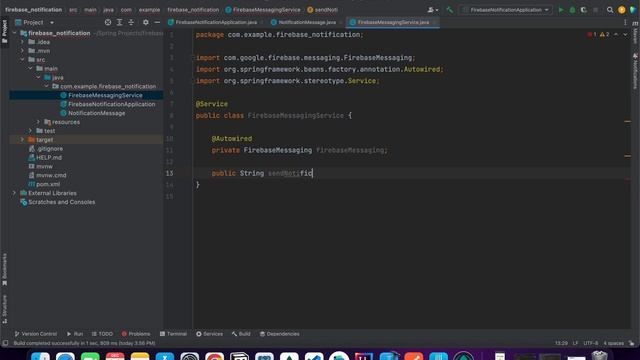Expand all nodes in Project panel
Image resolution: width=640 pixels, height=360 pixels.
tap(120, 22)
